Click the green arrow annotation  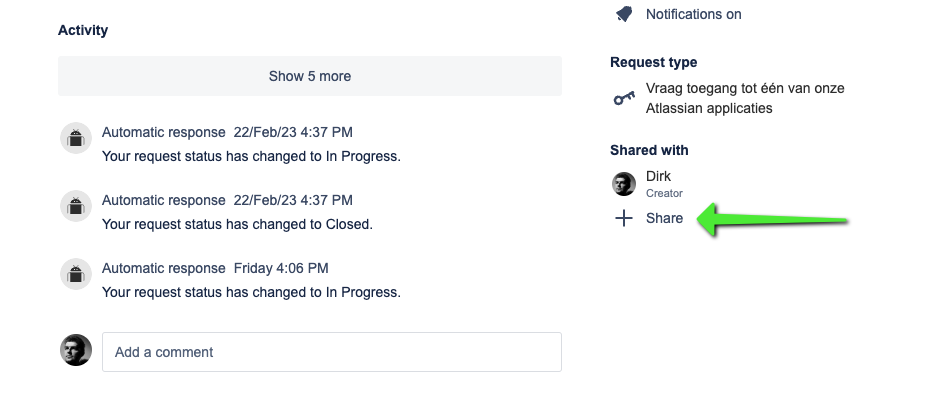(x=772, y=219)
